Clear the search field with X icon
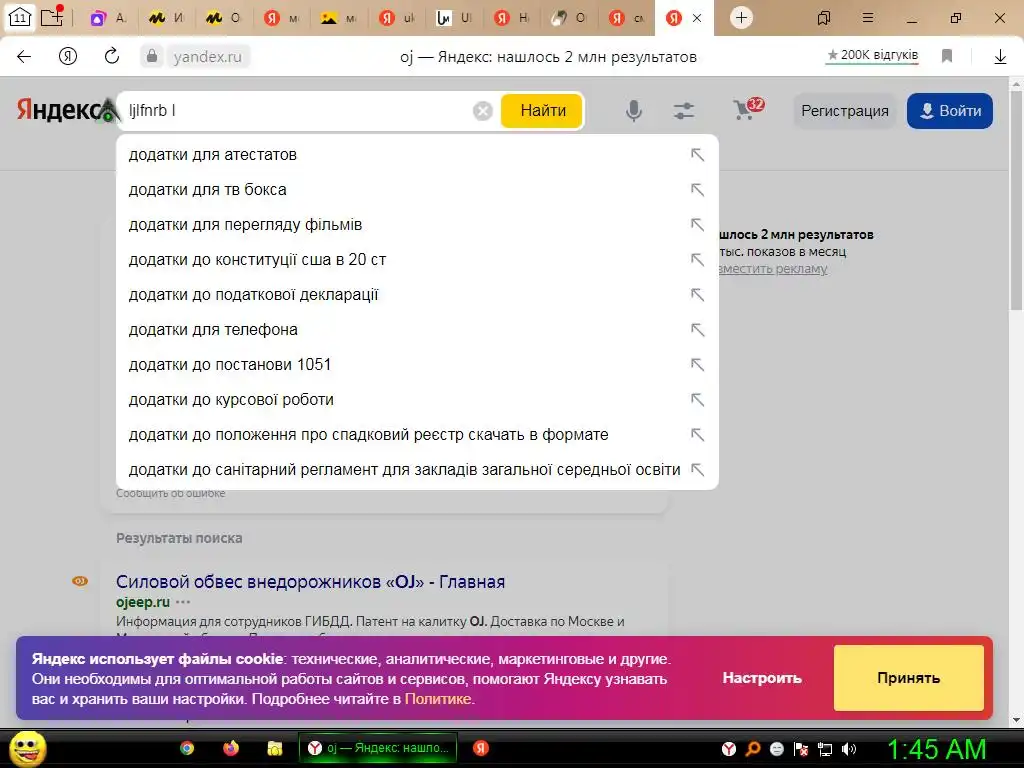 click(483, 111)
